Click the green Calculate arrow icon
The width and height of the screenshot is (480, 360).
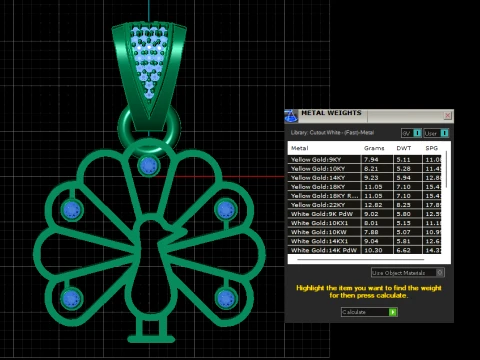393,312
